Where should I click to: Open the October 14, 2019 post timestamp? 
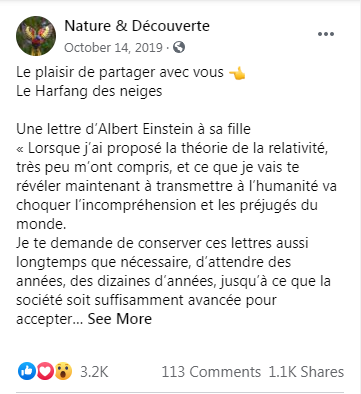tap(113, 48)
